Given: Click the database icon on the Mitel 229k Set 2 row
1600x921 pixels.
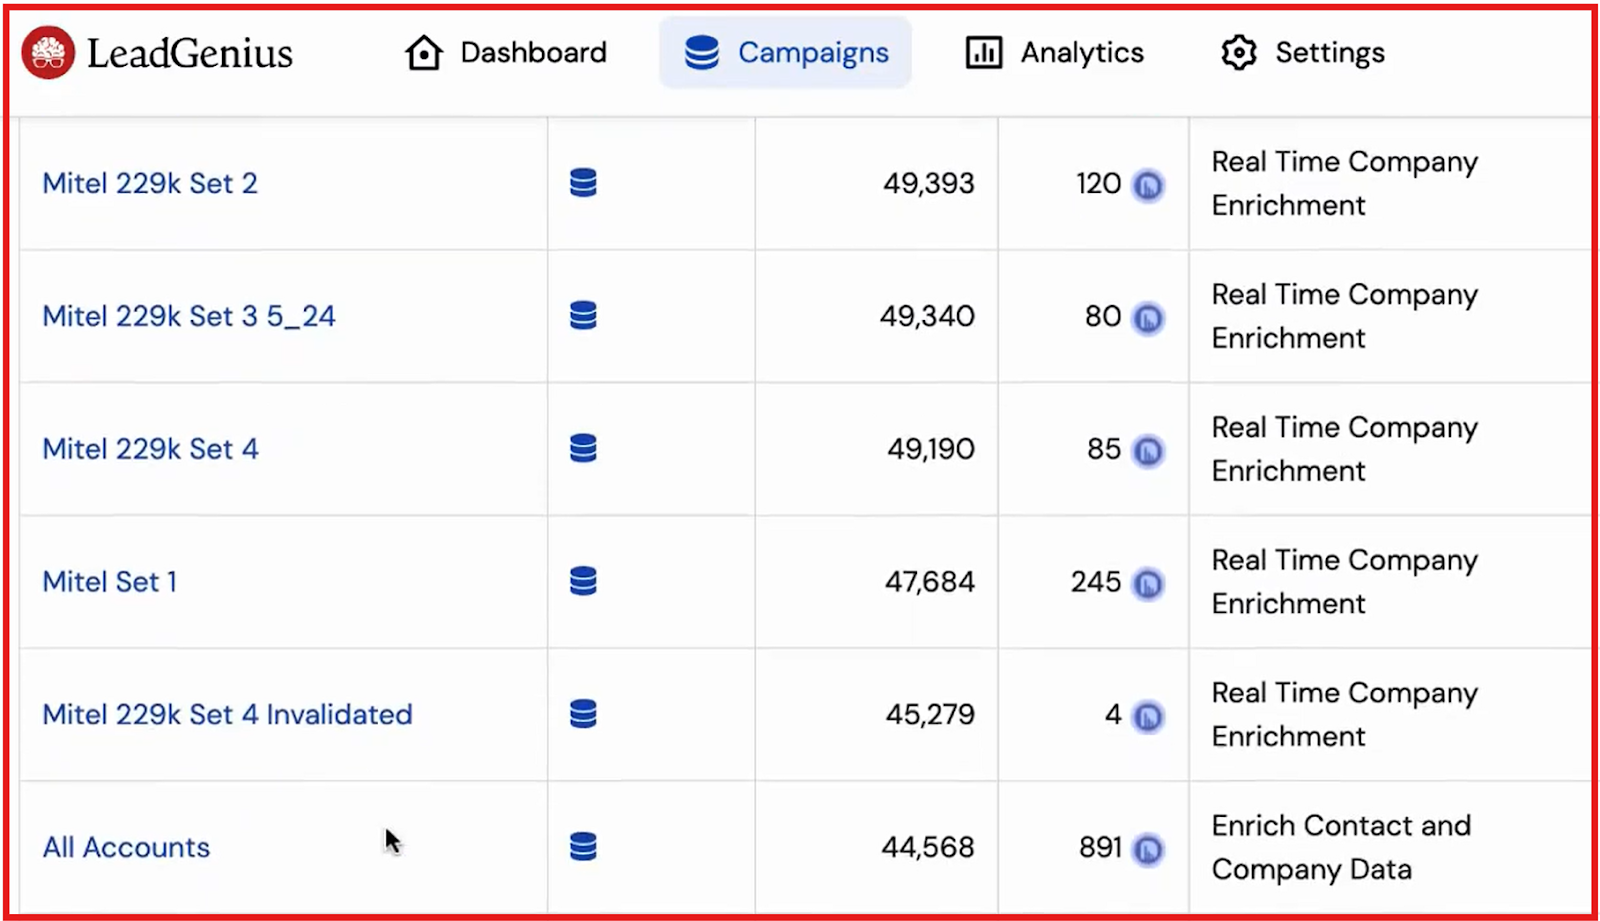Looking at the screenshot, I should [x=582, y=183].
